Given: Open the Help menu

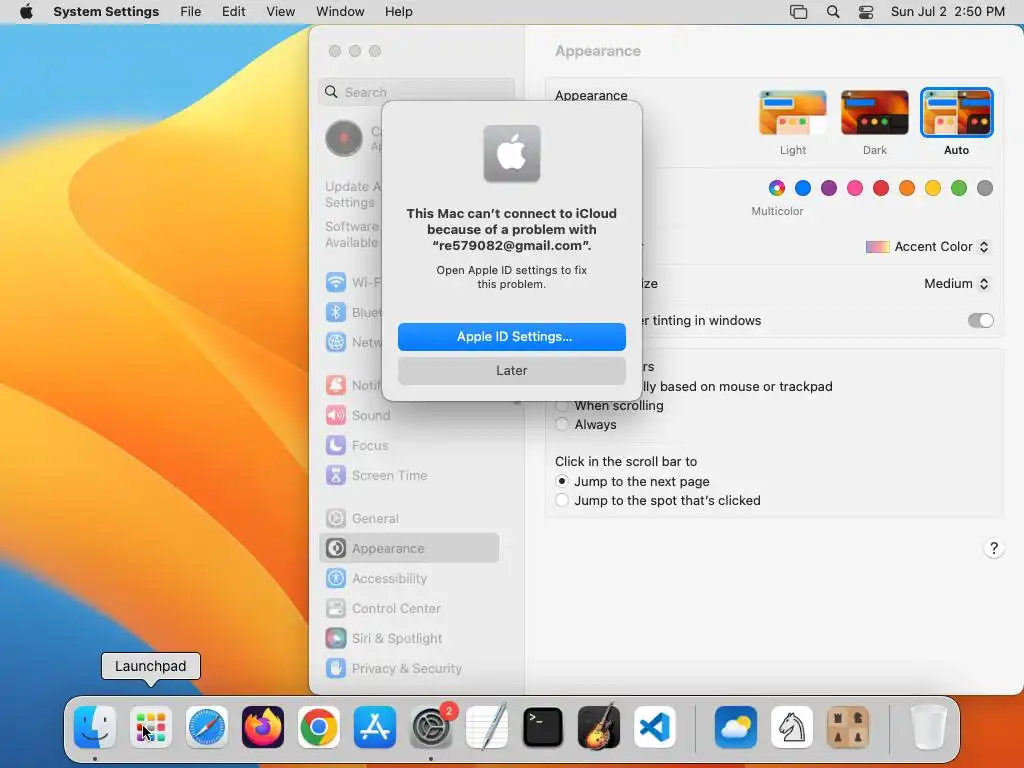Looking at the screenshot, I should pyautogui.click(x=398, y=12).
